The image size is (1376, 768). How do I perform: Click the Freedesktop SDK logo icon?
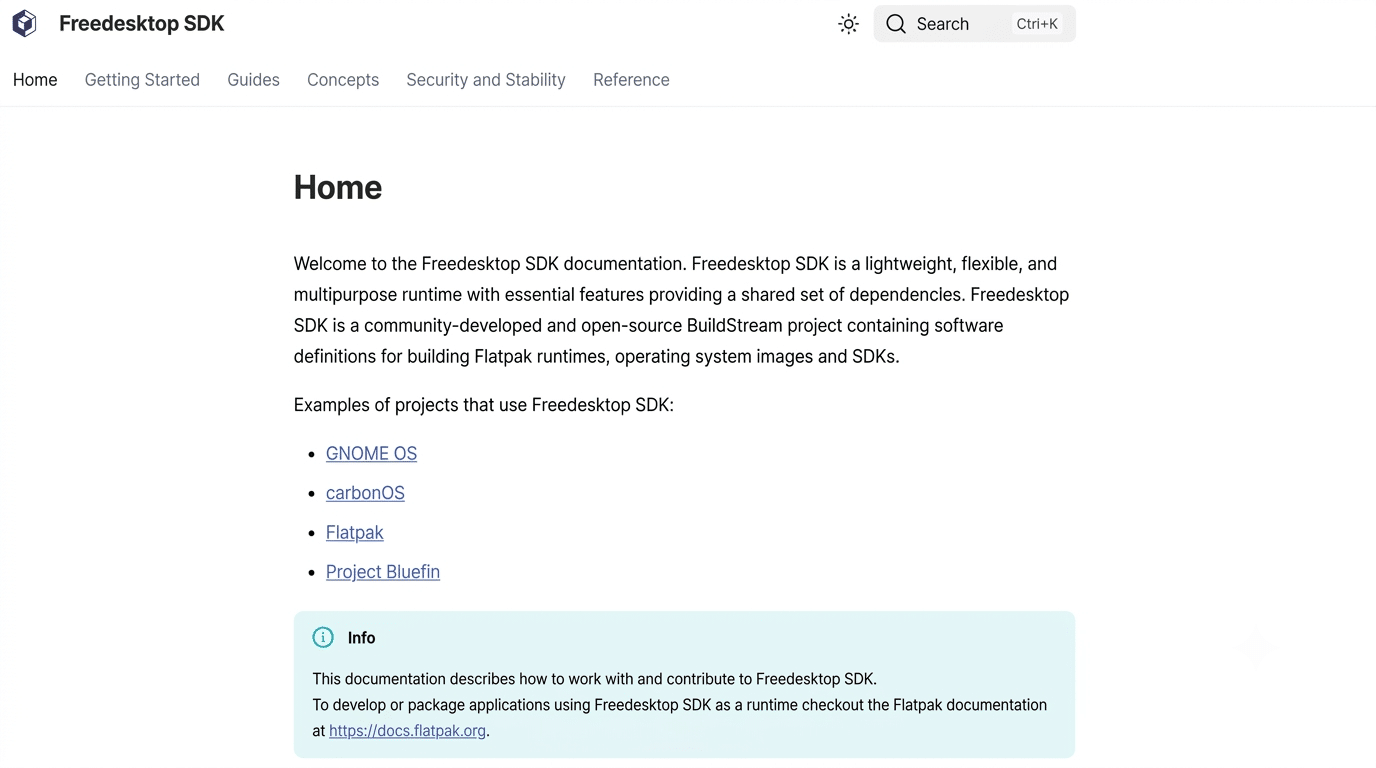point(25,24)
